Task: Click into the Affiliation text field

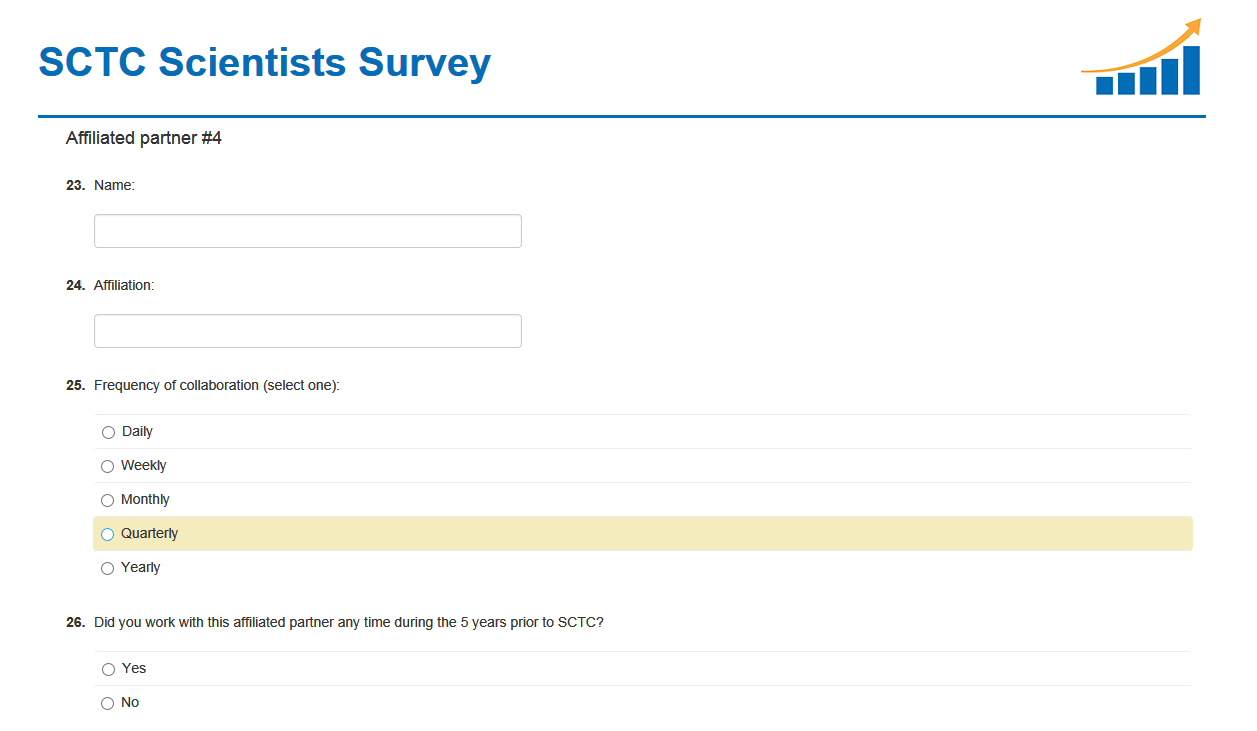Action: click(x=307, y=331)
